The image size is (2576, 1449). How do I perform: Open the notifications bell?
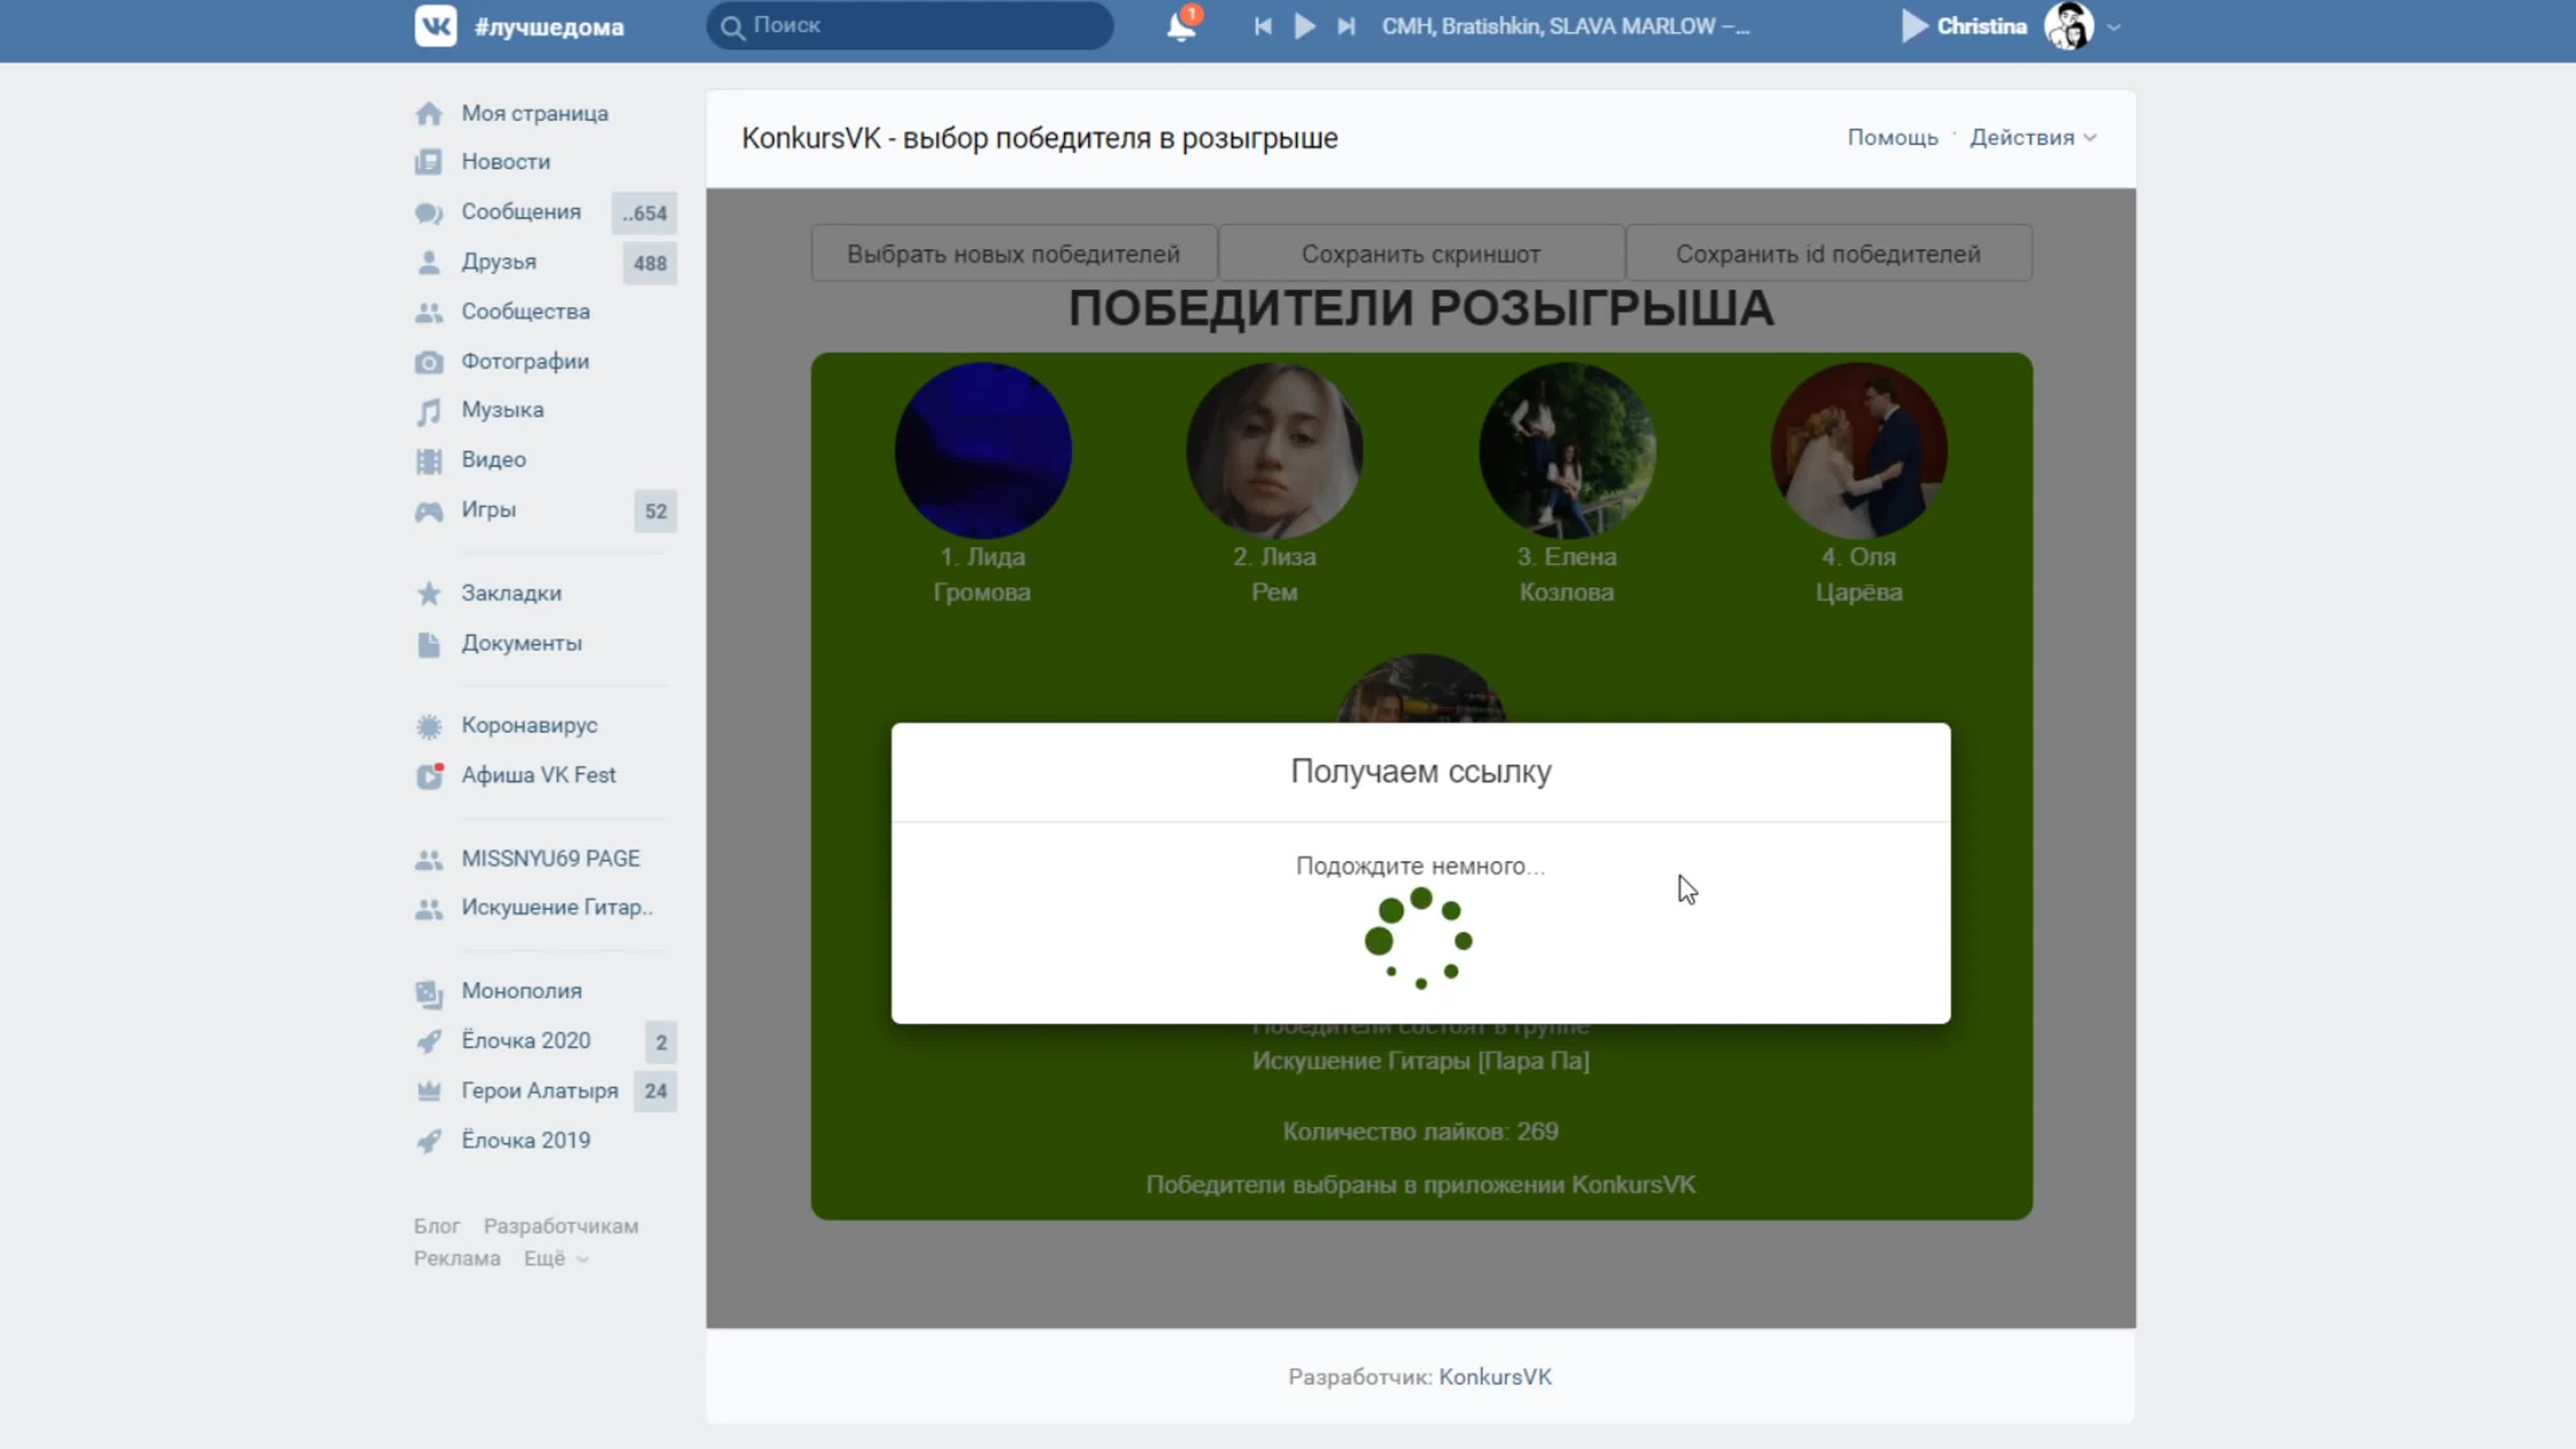(1181, 26)
